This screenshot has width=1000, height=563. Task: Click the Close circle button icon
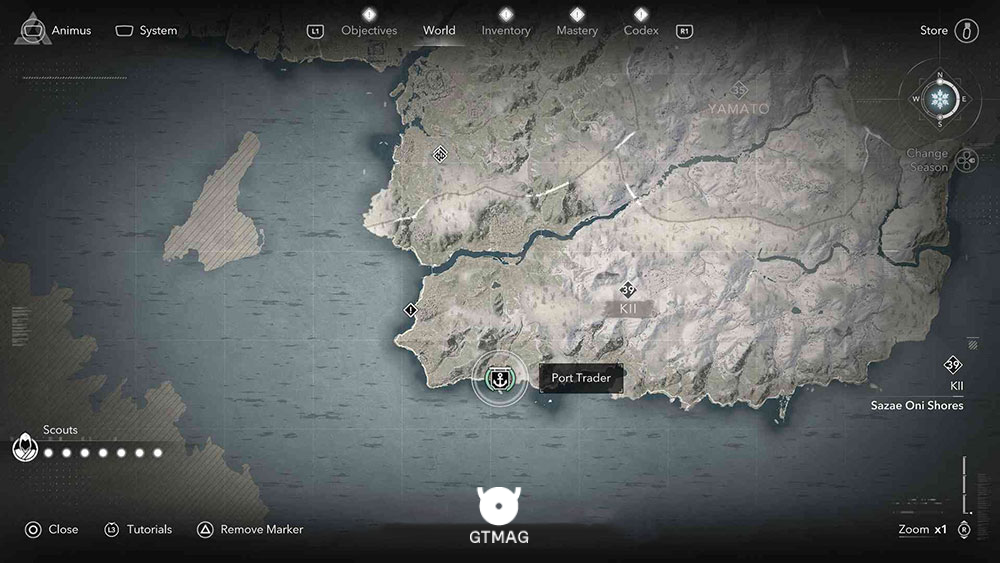[33, 529]
